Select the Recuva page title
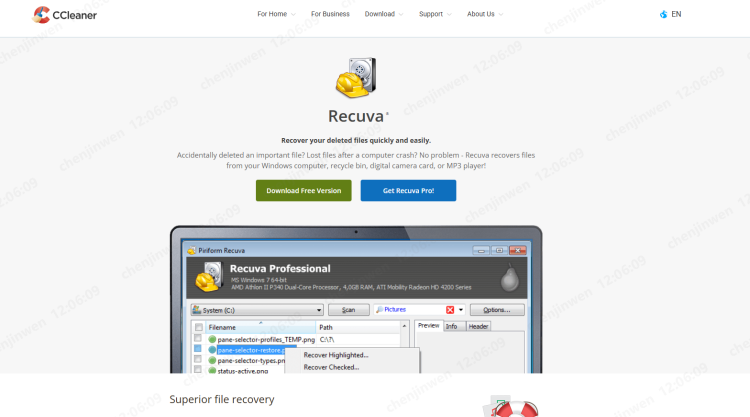This screenshot has height=417, width=750. (356, 116)
